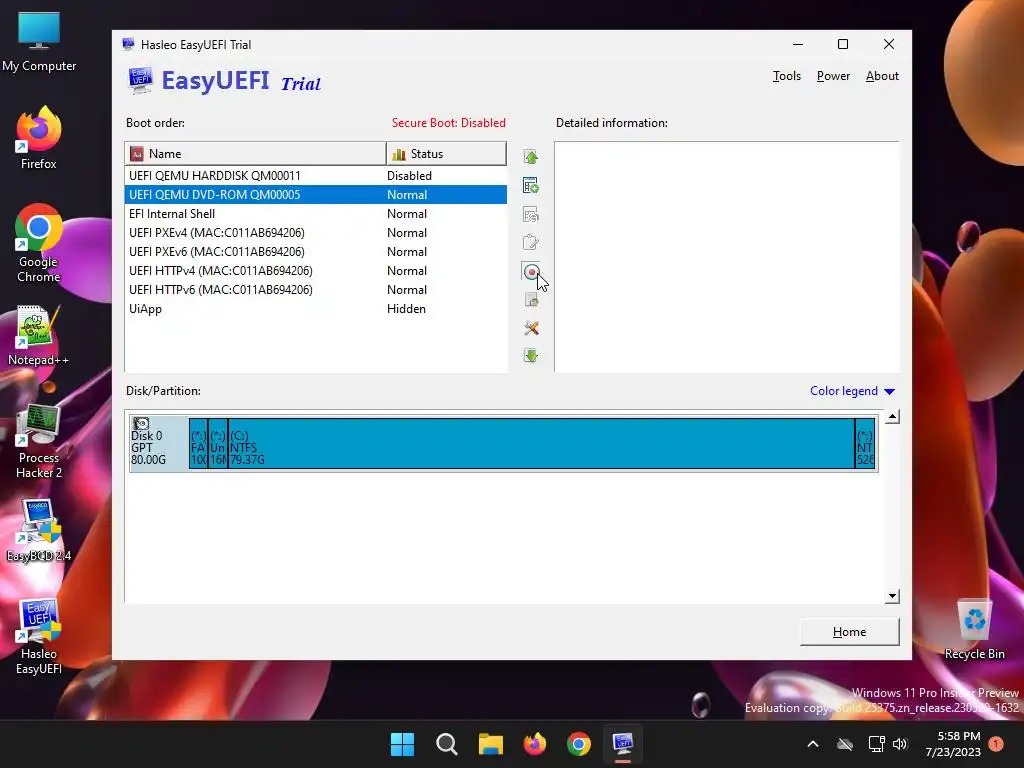Open Google Chrome desktop shortcut

39,243
